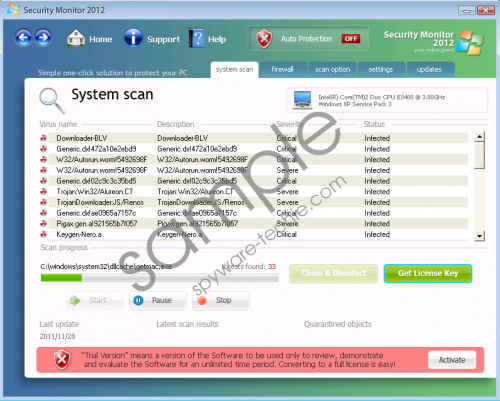500x401 pixels.
Task: Click the threat icon beside Generic.dx!ae0965a7157c
Action: [43, 213]
